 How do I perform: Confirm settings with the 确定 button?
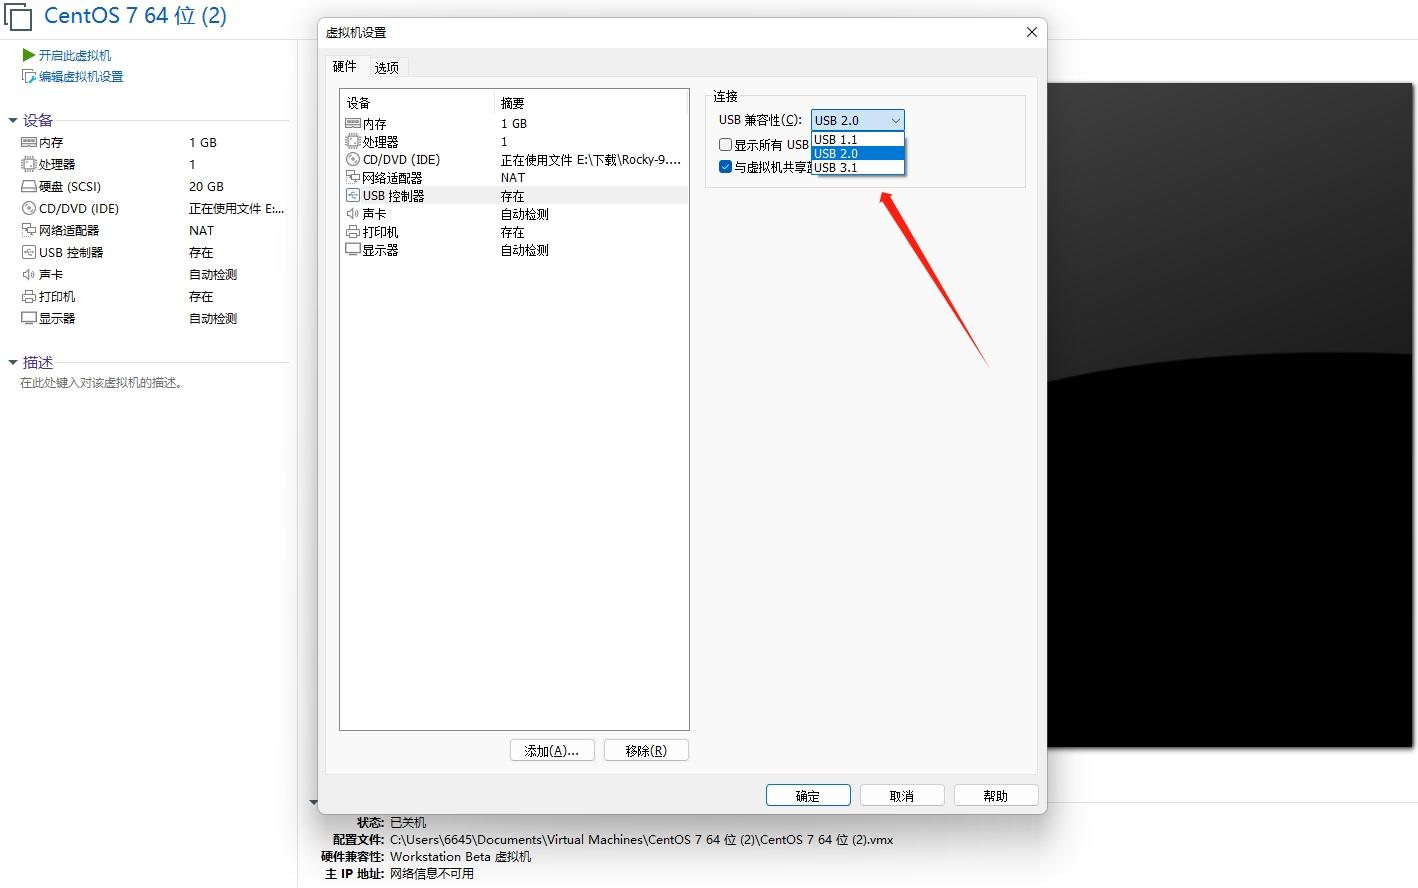pos(807,796)
